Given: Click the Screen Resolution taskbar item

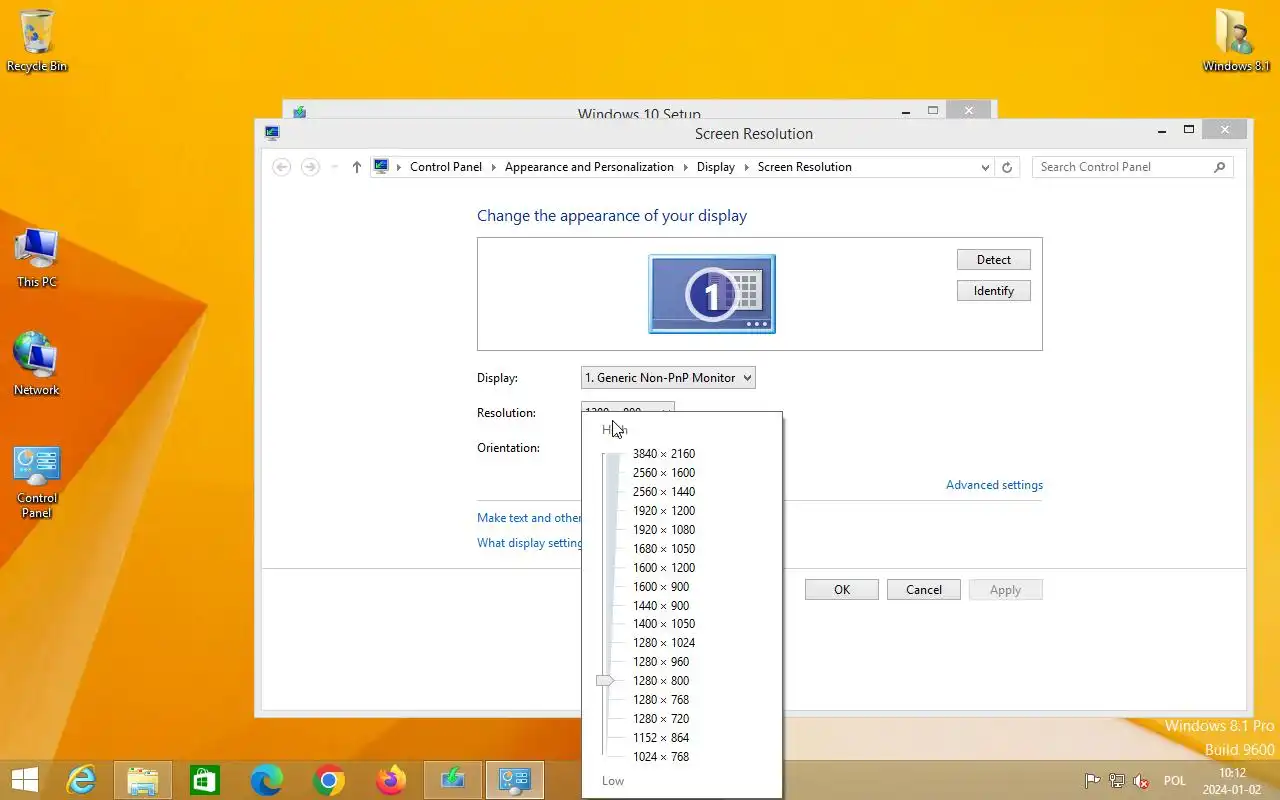Looking at the screenshot, I should point(515,780).
